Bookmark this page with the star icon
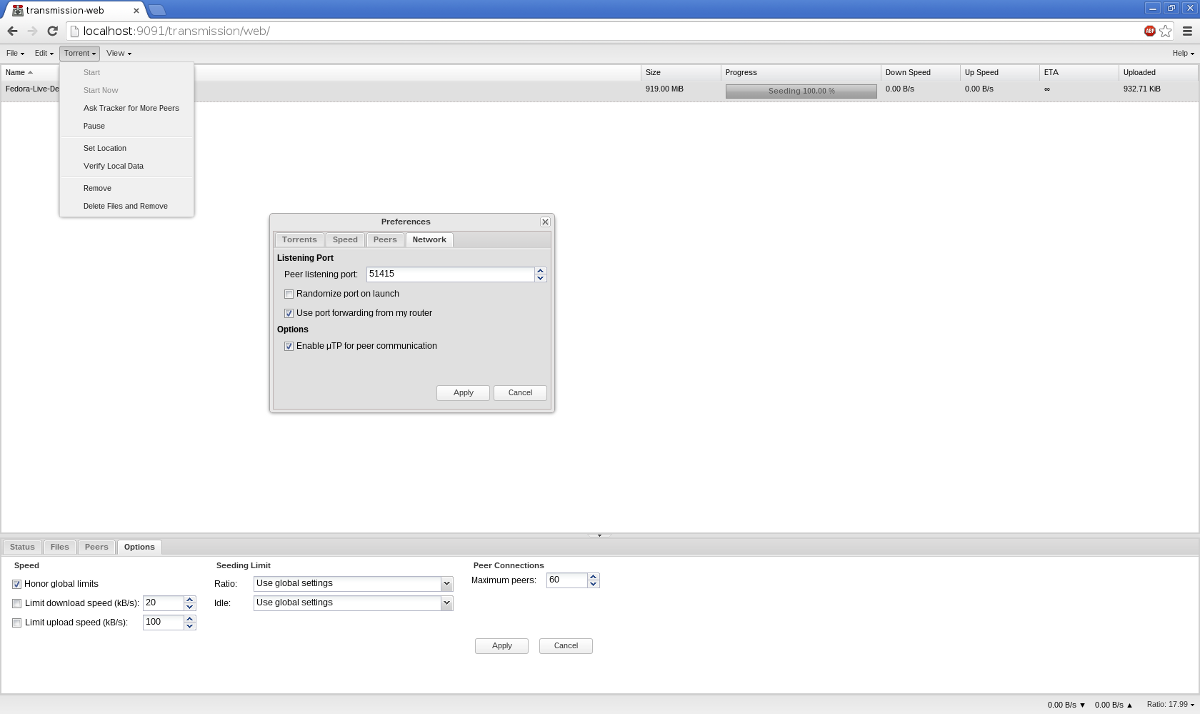Image resolution: width=1200 pixels, height=714 pixels. click(x=1166, y=31)
